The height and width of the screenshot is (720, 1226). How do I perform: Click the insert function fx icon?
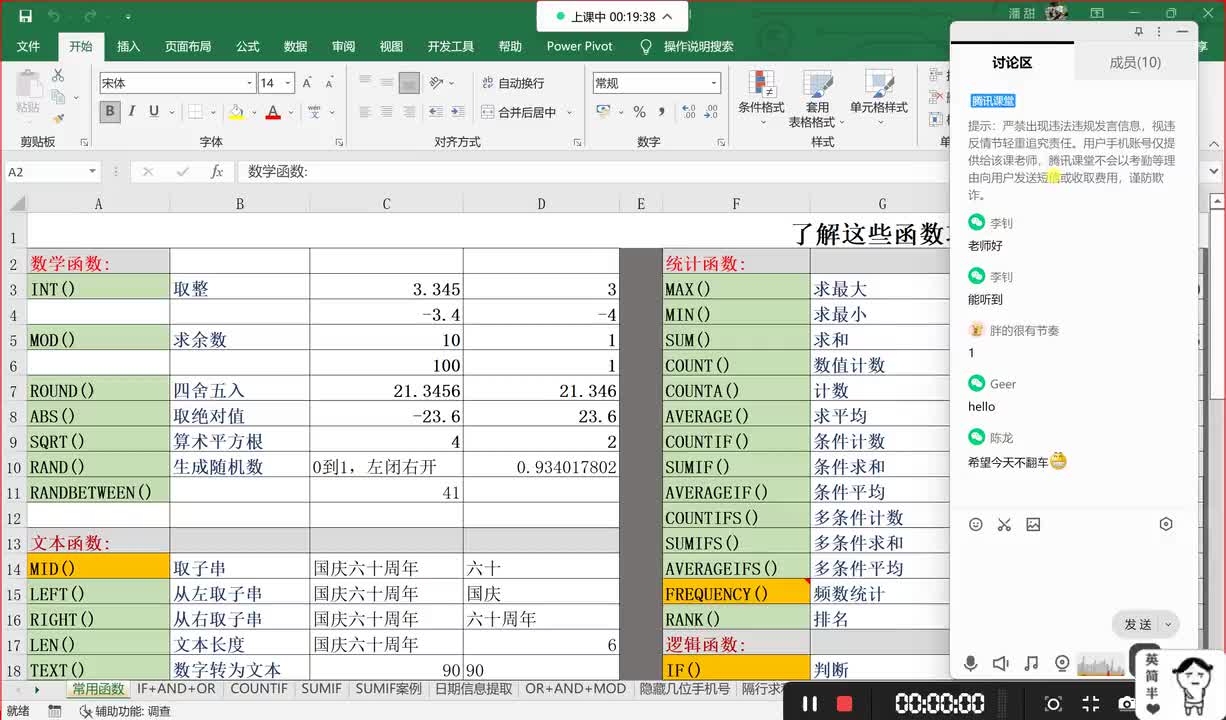[x=216, y=172]
